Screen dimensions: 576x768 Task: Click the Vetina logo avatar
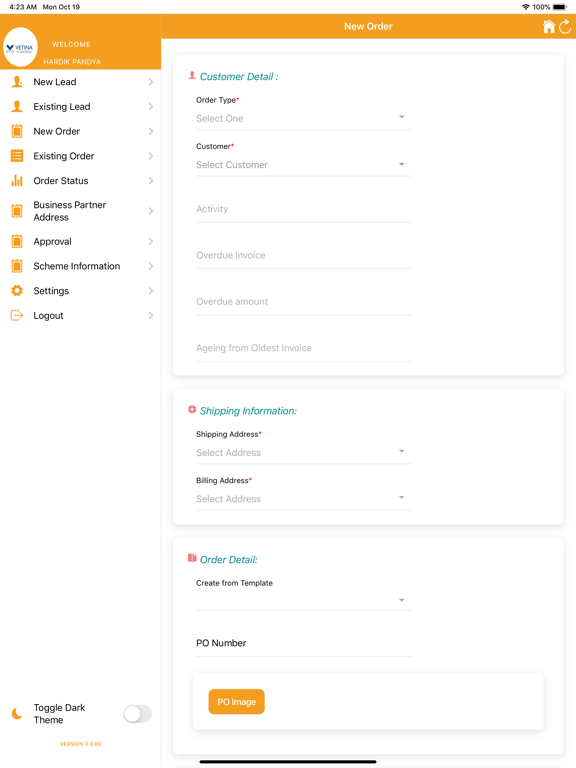point(21,48)
